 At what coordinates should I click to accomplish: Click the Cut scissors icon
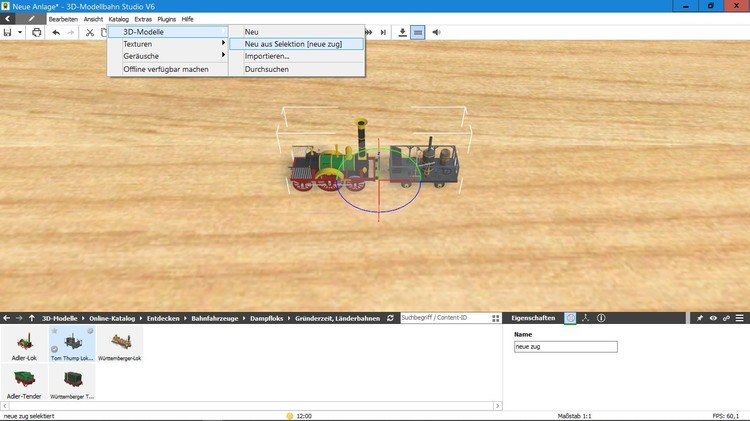89,33
